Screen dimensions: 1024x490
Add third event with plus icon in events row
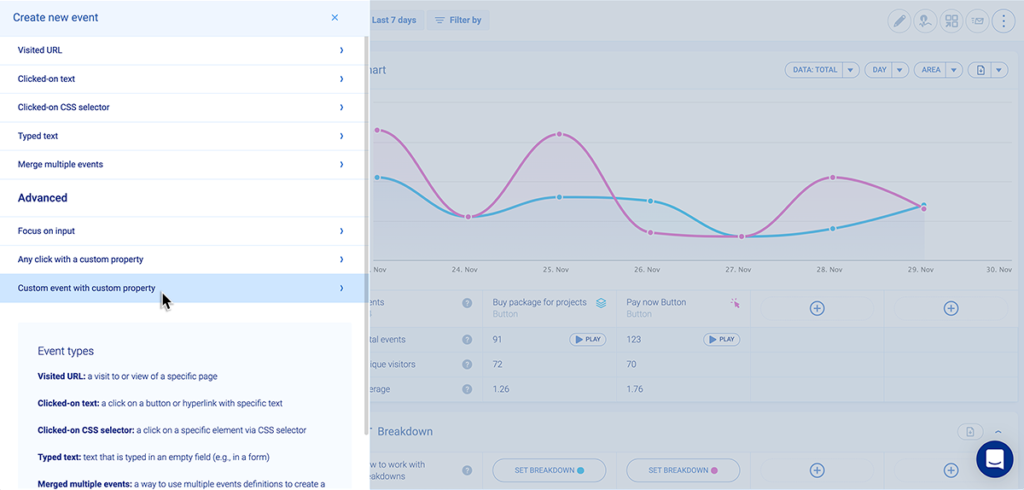tap(817, 308)
